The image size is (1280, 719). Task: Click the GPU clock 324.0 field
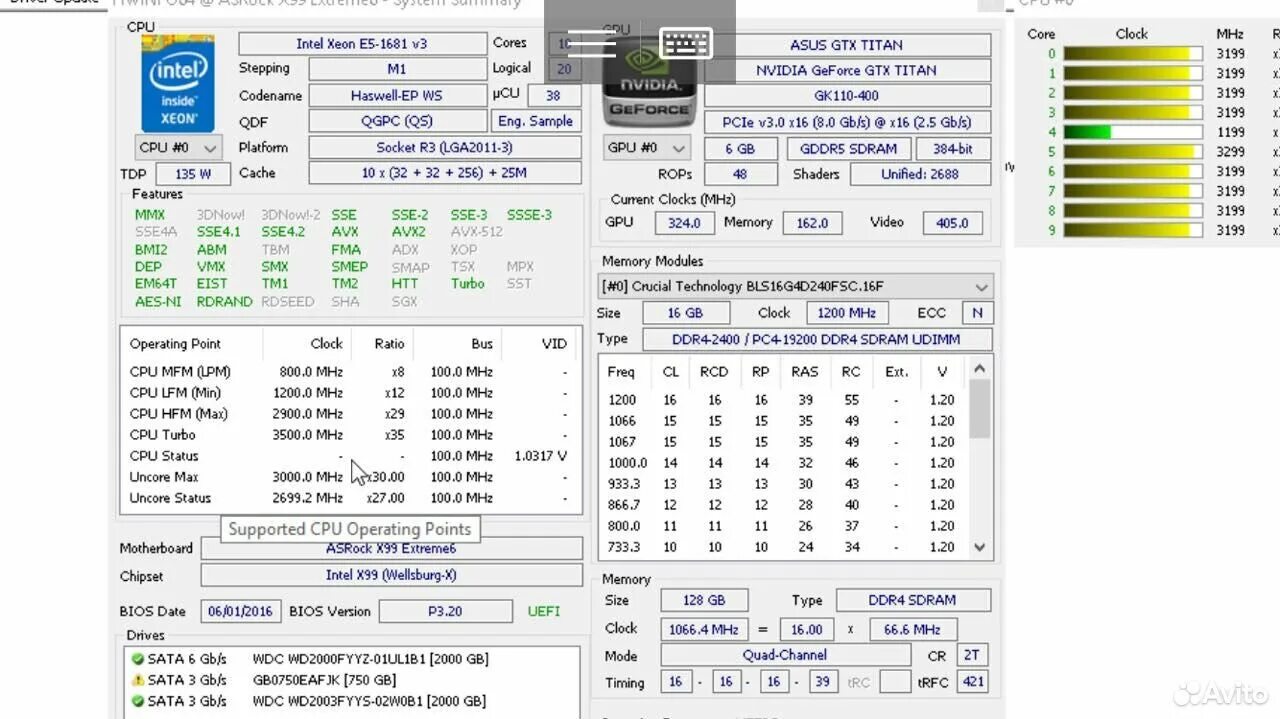pos(685,223)
